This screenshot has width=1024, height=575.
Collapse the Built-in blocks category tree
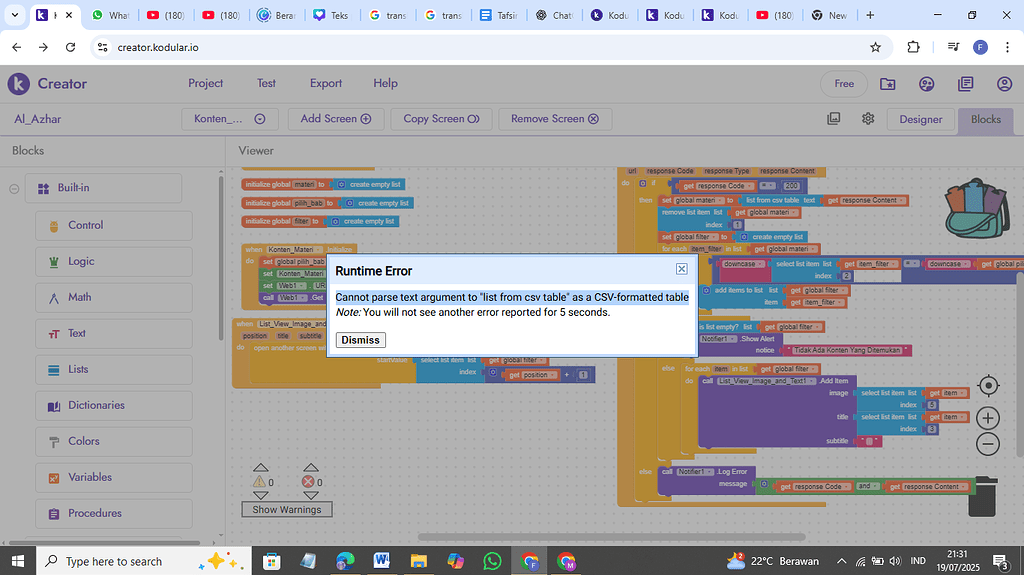(x=15, y=188)
